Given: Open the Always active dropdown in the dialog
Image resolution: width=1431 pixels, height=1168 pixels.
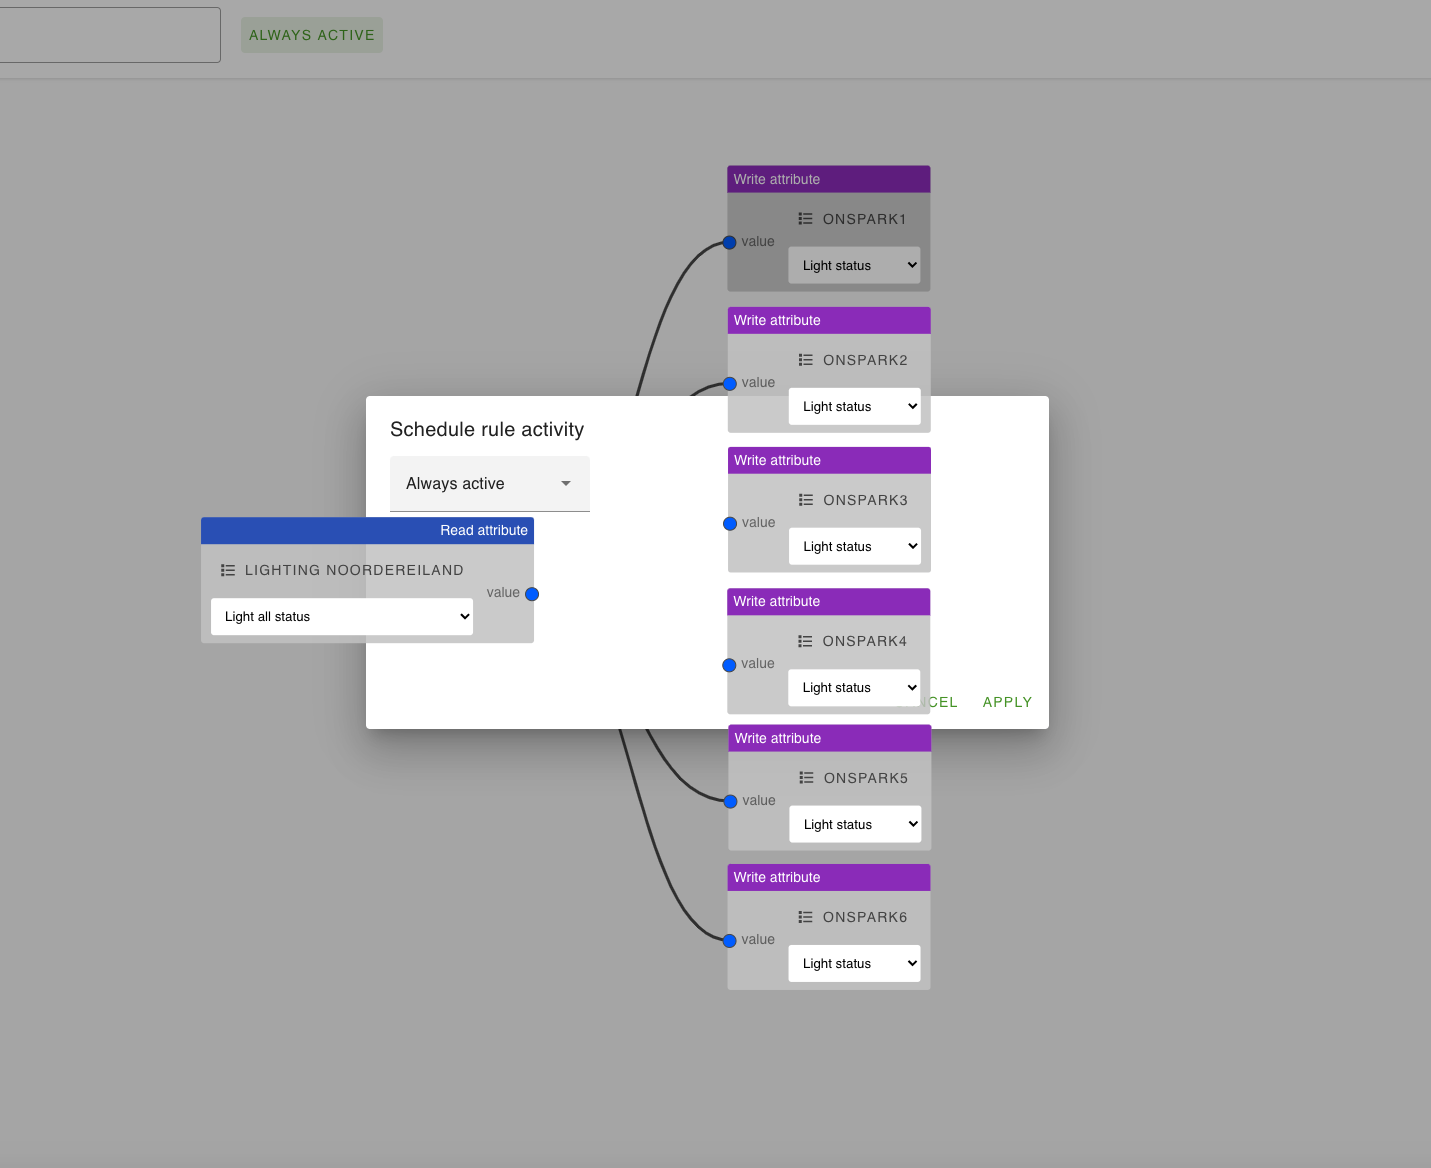Looking at the screenshot, I should click(x=489, y=483).
